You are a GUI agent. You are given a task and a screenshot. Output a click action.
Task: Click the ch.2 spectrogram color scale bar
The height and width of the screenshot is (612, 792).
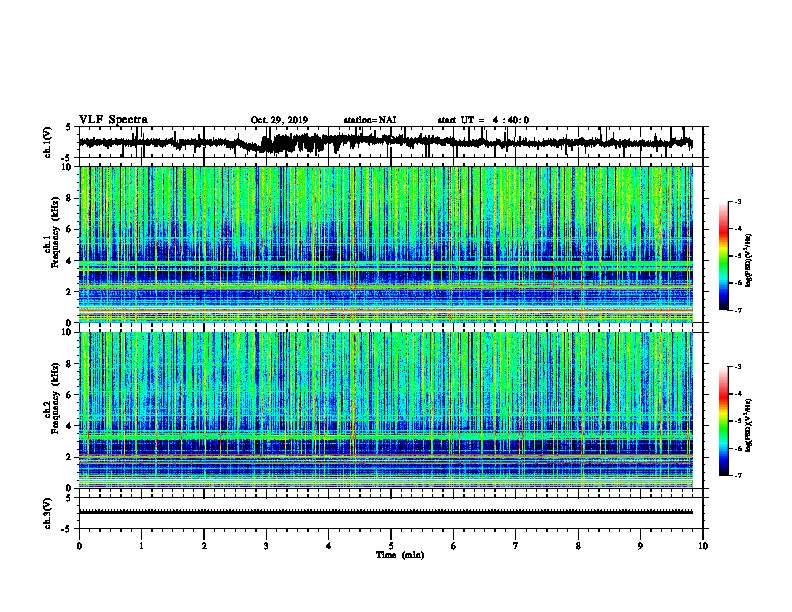click(x=723, y=421)
